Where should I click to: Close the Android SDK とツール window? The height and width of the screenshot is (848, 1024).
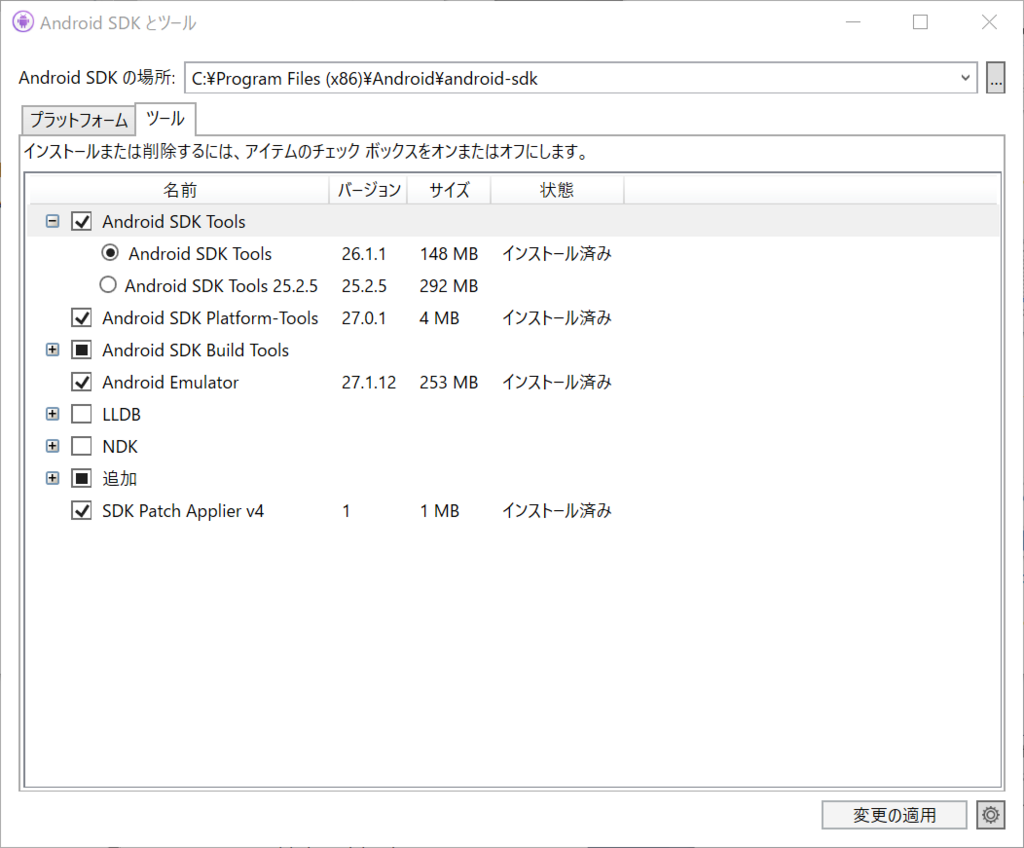(x=989, y=22)
